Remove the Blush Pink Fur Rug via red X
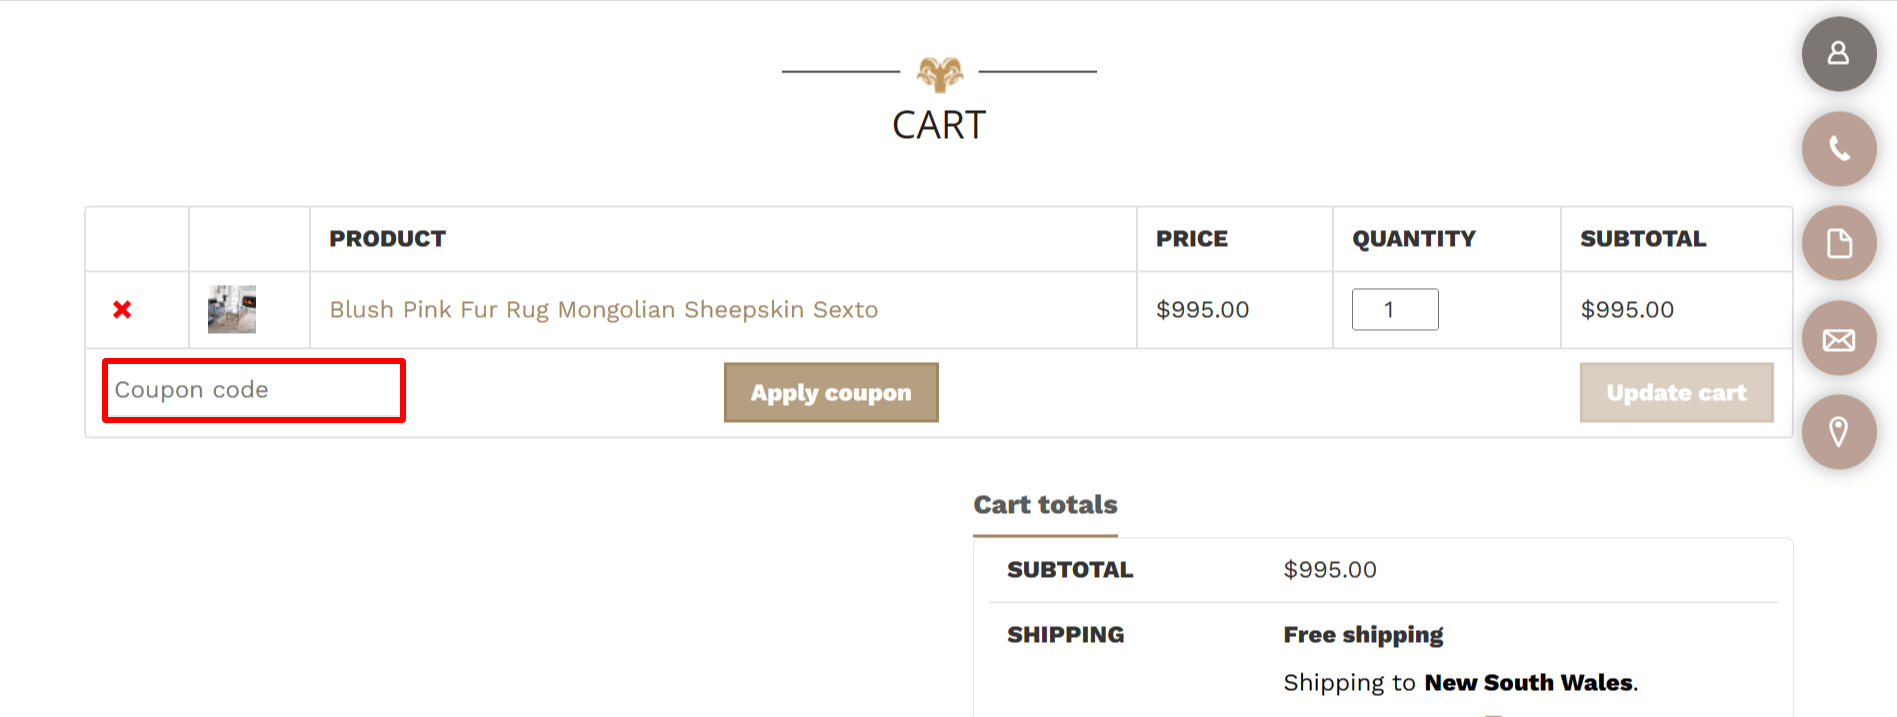This screenshot has height=717, width=1897. (x=121, y=309)
